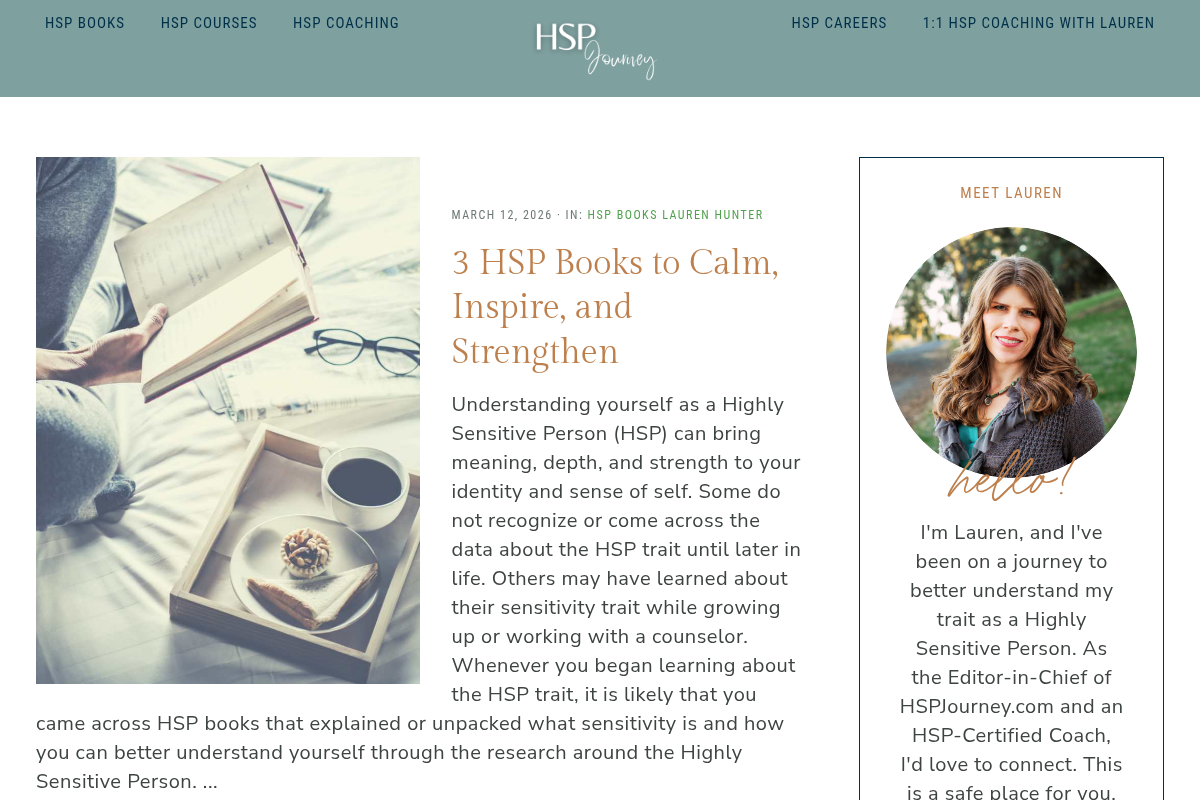Screen dimensions: 1200x800
Task: Click the ellipsis ending the post excerpt
Action: point(210,782)
